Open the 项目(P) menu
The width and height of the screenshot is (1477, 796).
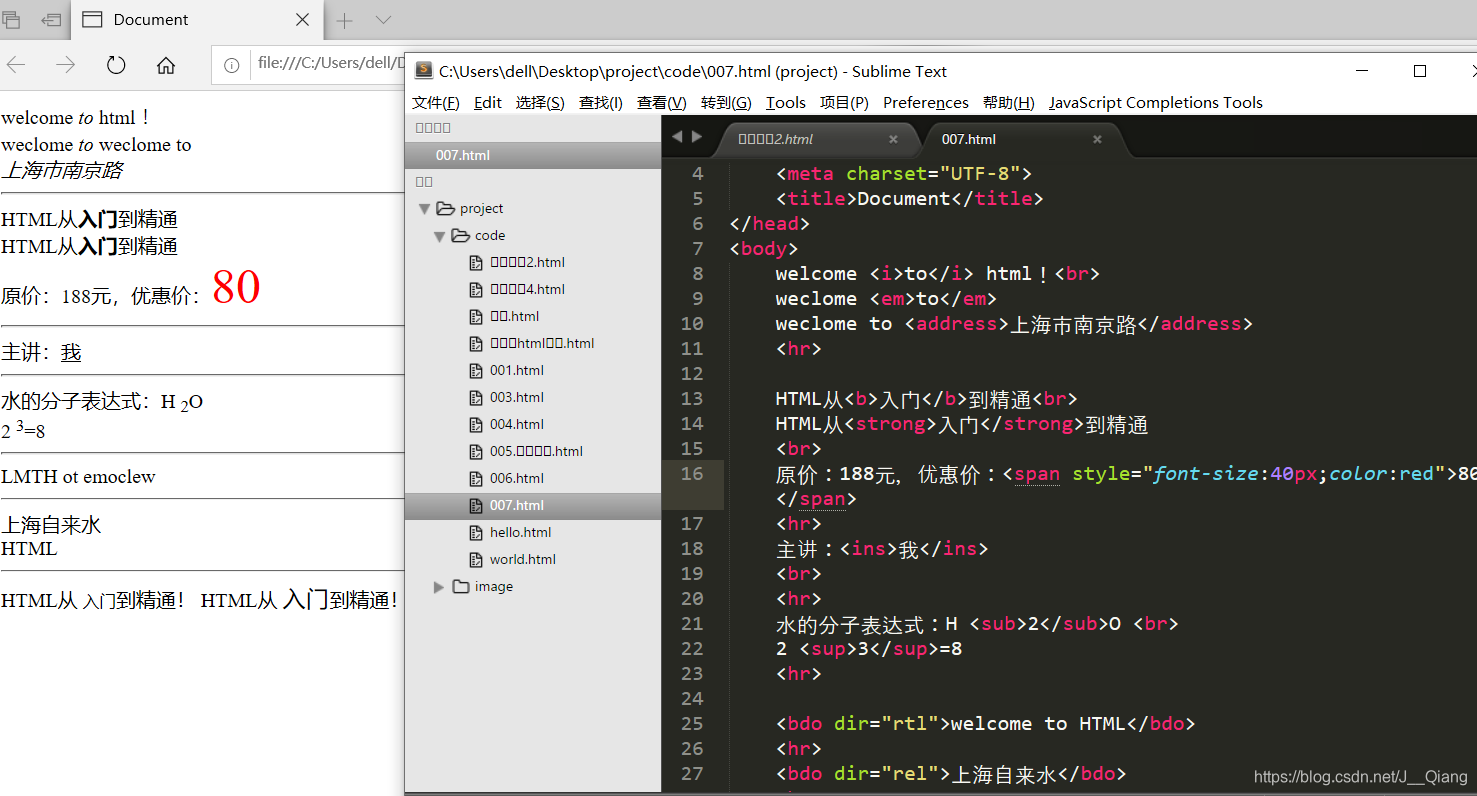[845, 103]
